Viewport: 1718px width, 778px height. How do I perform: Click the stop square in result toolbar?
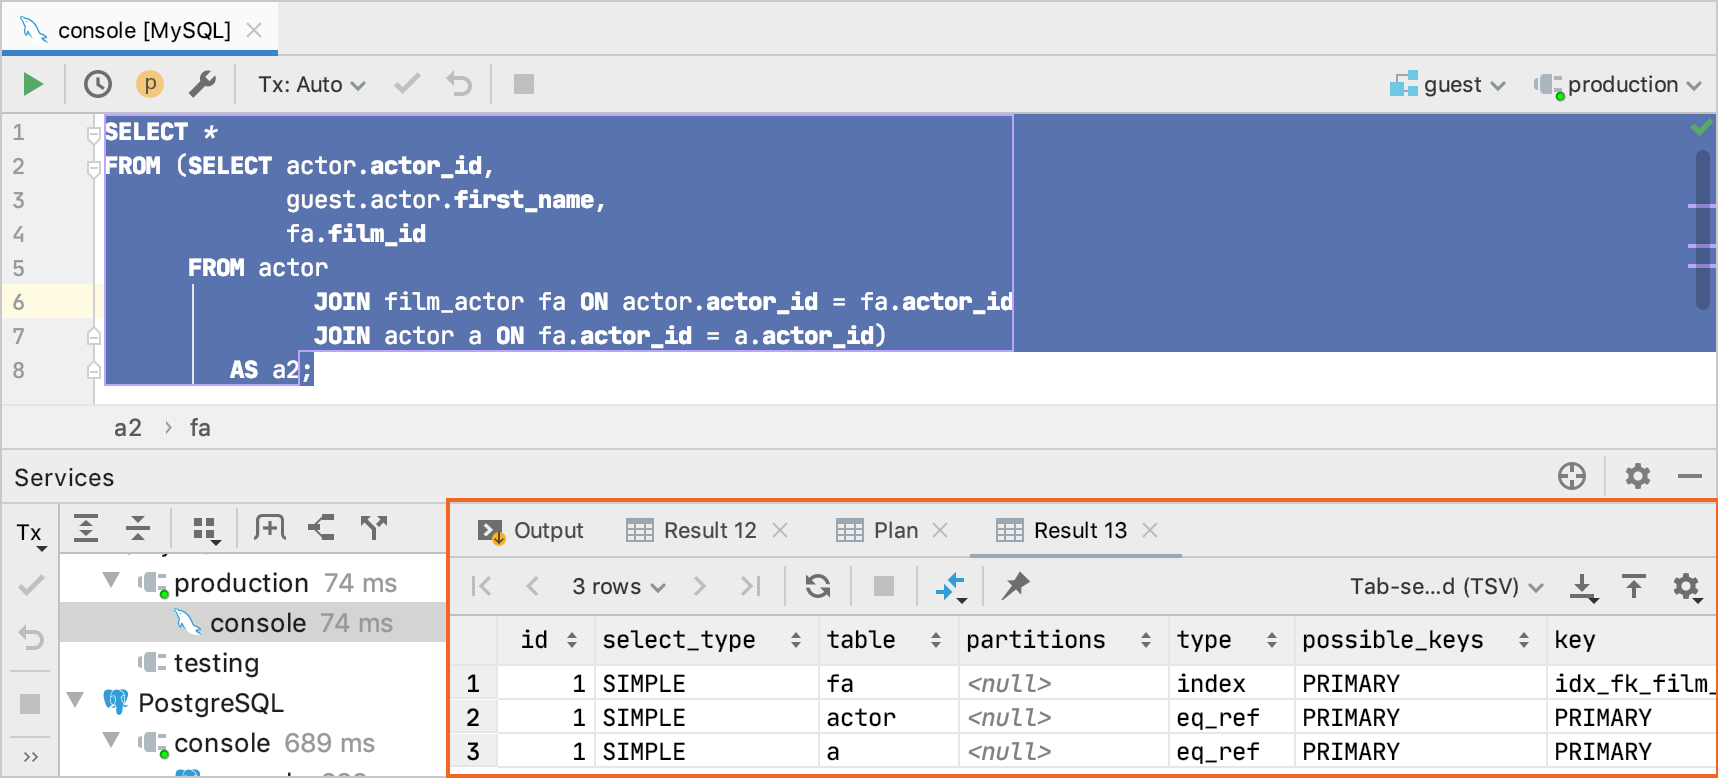[x=884, y=586]
